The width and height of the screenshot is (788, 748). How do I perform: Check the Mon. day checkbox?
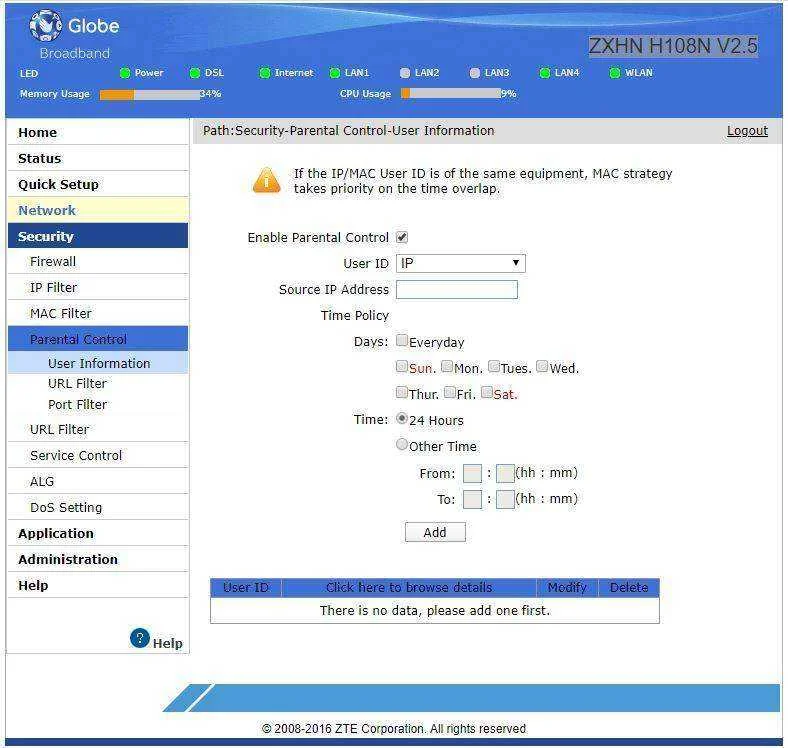pos(447,366)
